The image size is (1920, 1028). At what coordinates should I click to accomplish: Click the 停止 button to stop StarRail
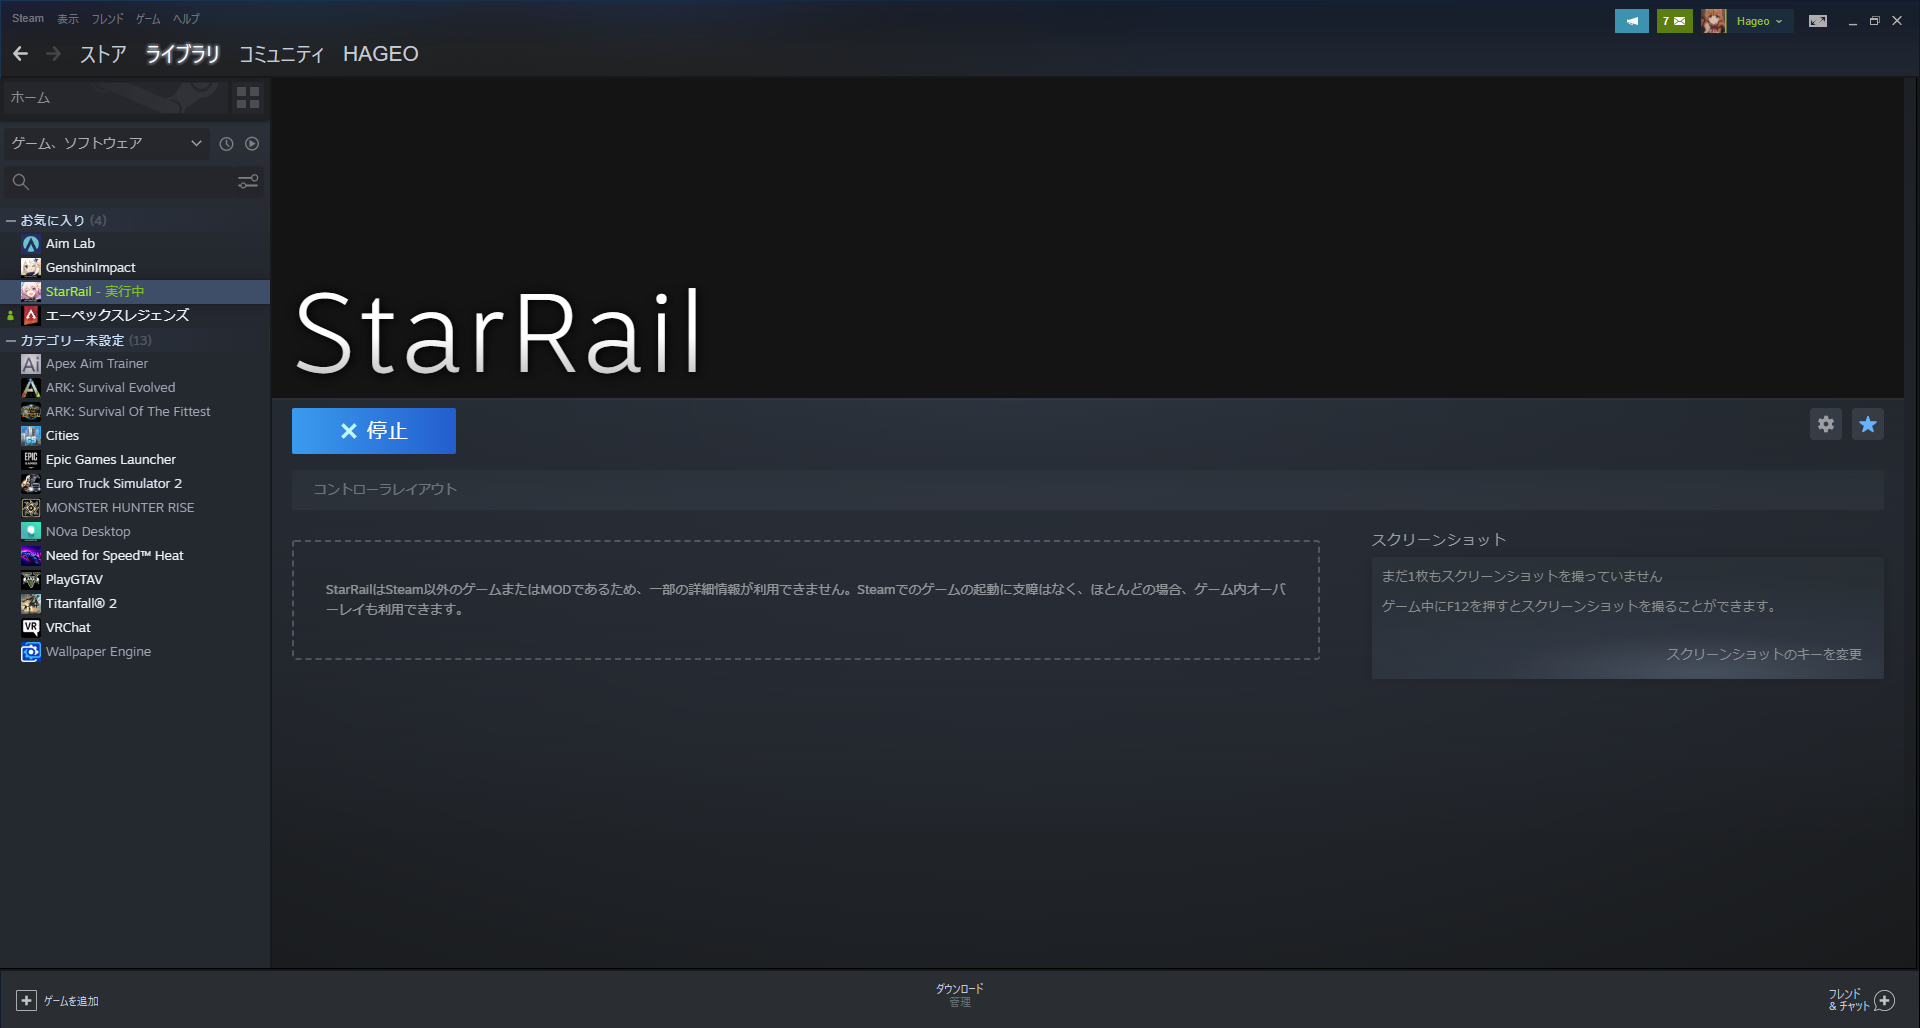(373, 430)
